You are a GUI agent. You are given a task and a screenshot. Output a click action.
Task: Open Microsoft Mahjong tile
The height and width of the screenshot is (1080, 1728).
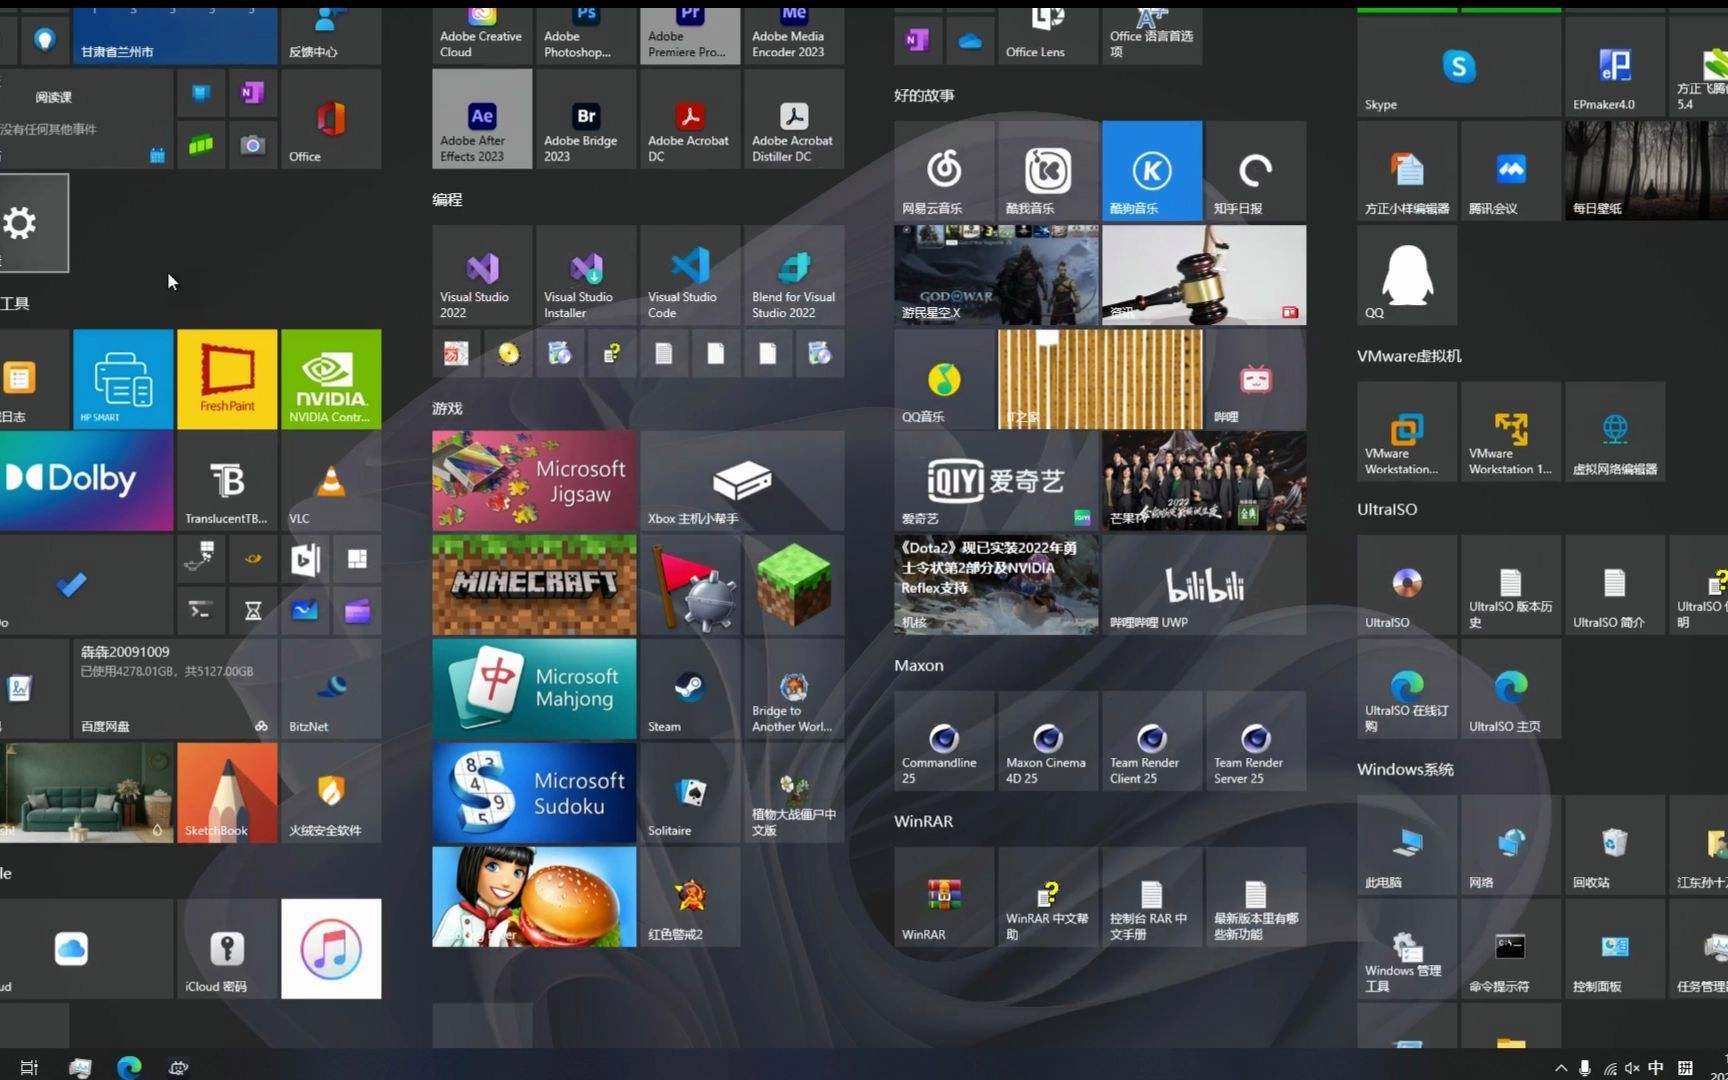(534, 689)
